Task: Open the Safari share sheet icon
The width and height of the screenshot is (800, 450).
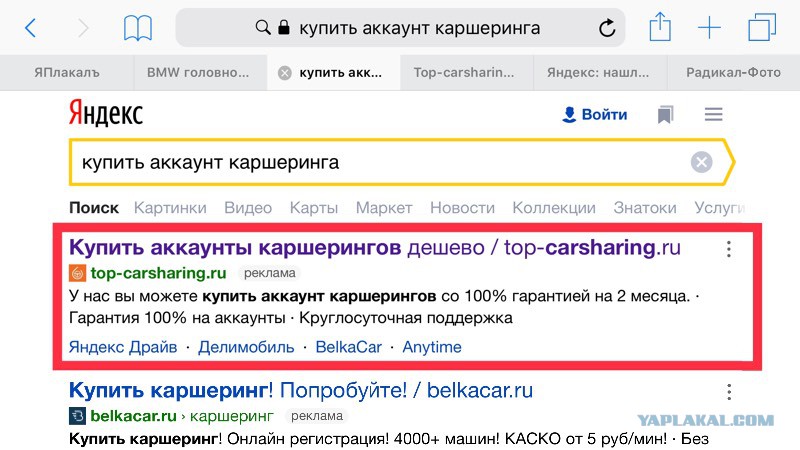Action: click(660, 27)
